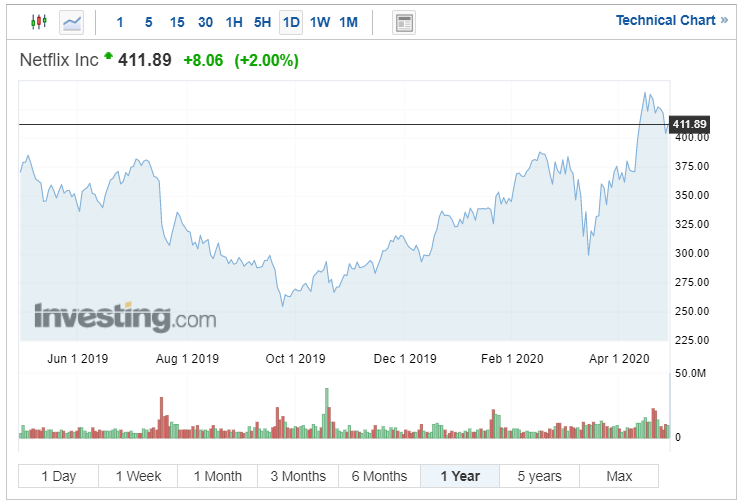The image size is (743, 504).
Task: Set interval to 5 minutes
Action: 148,22
